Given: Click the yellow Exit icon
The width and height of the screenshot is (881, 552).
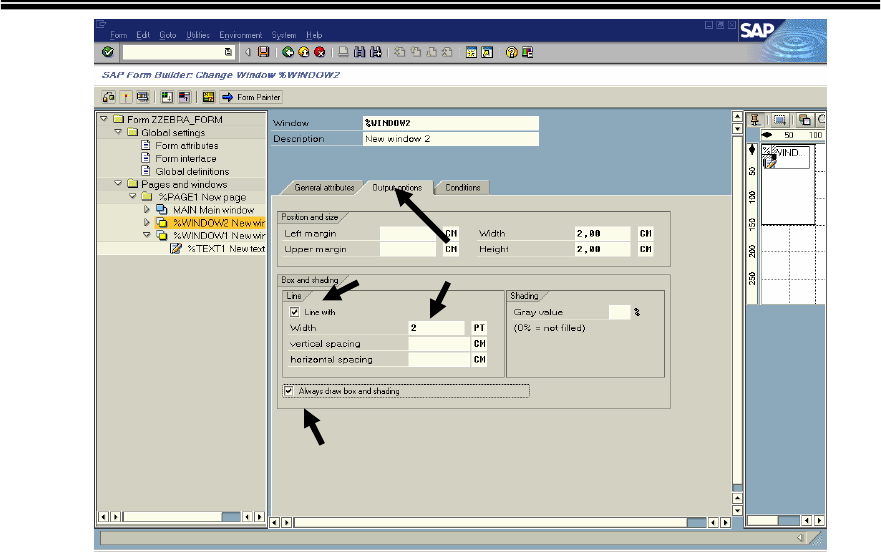Looking at the screenshot, I should (x=303, y=52).
